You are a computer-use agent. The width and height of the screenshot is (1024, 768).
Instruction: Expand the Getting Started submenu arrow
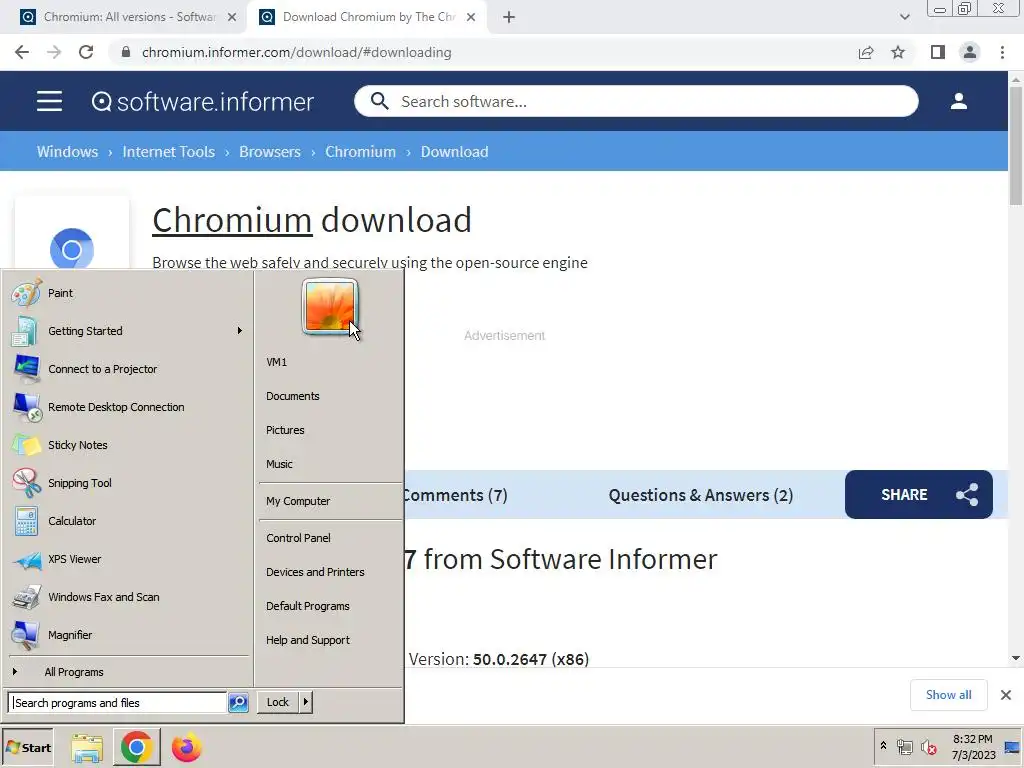pos(240,331)
